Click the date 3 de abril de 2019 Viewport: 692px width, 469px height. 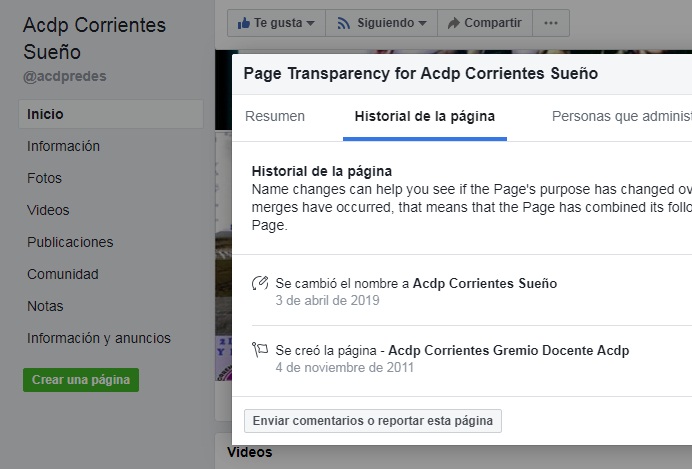pos(327,300)
